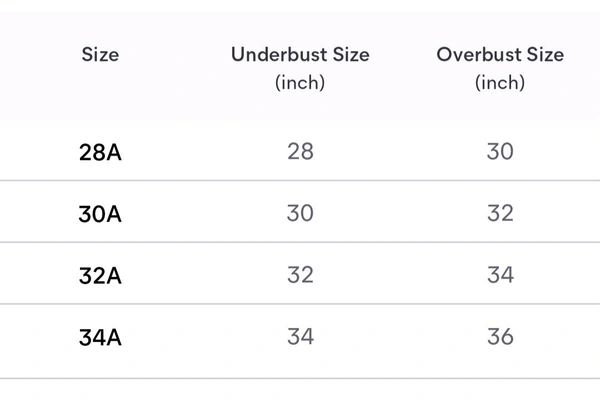The width and height of the screenshot is (600, 407).
Task: Click overbust value 32 in 30A row
Action: 500,213
